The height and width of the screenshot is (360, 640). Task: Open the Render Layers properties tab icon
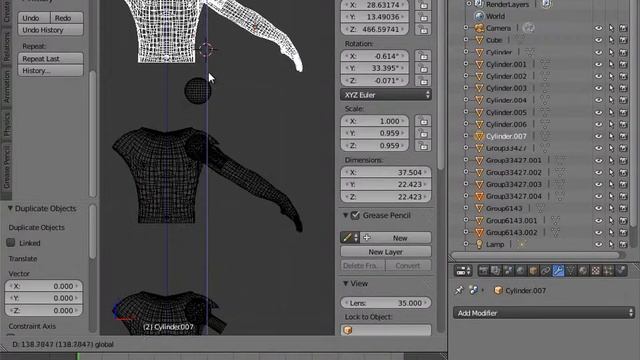(x=496, y=271)
